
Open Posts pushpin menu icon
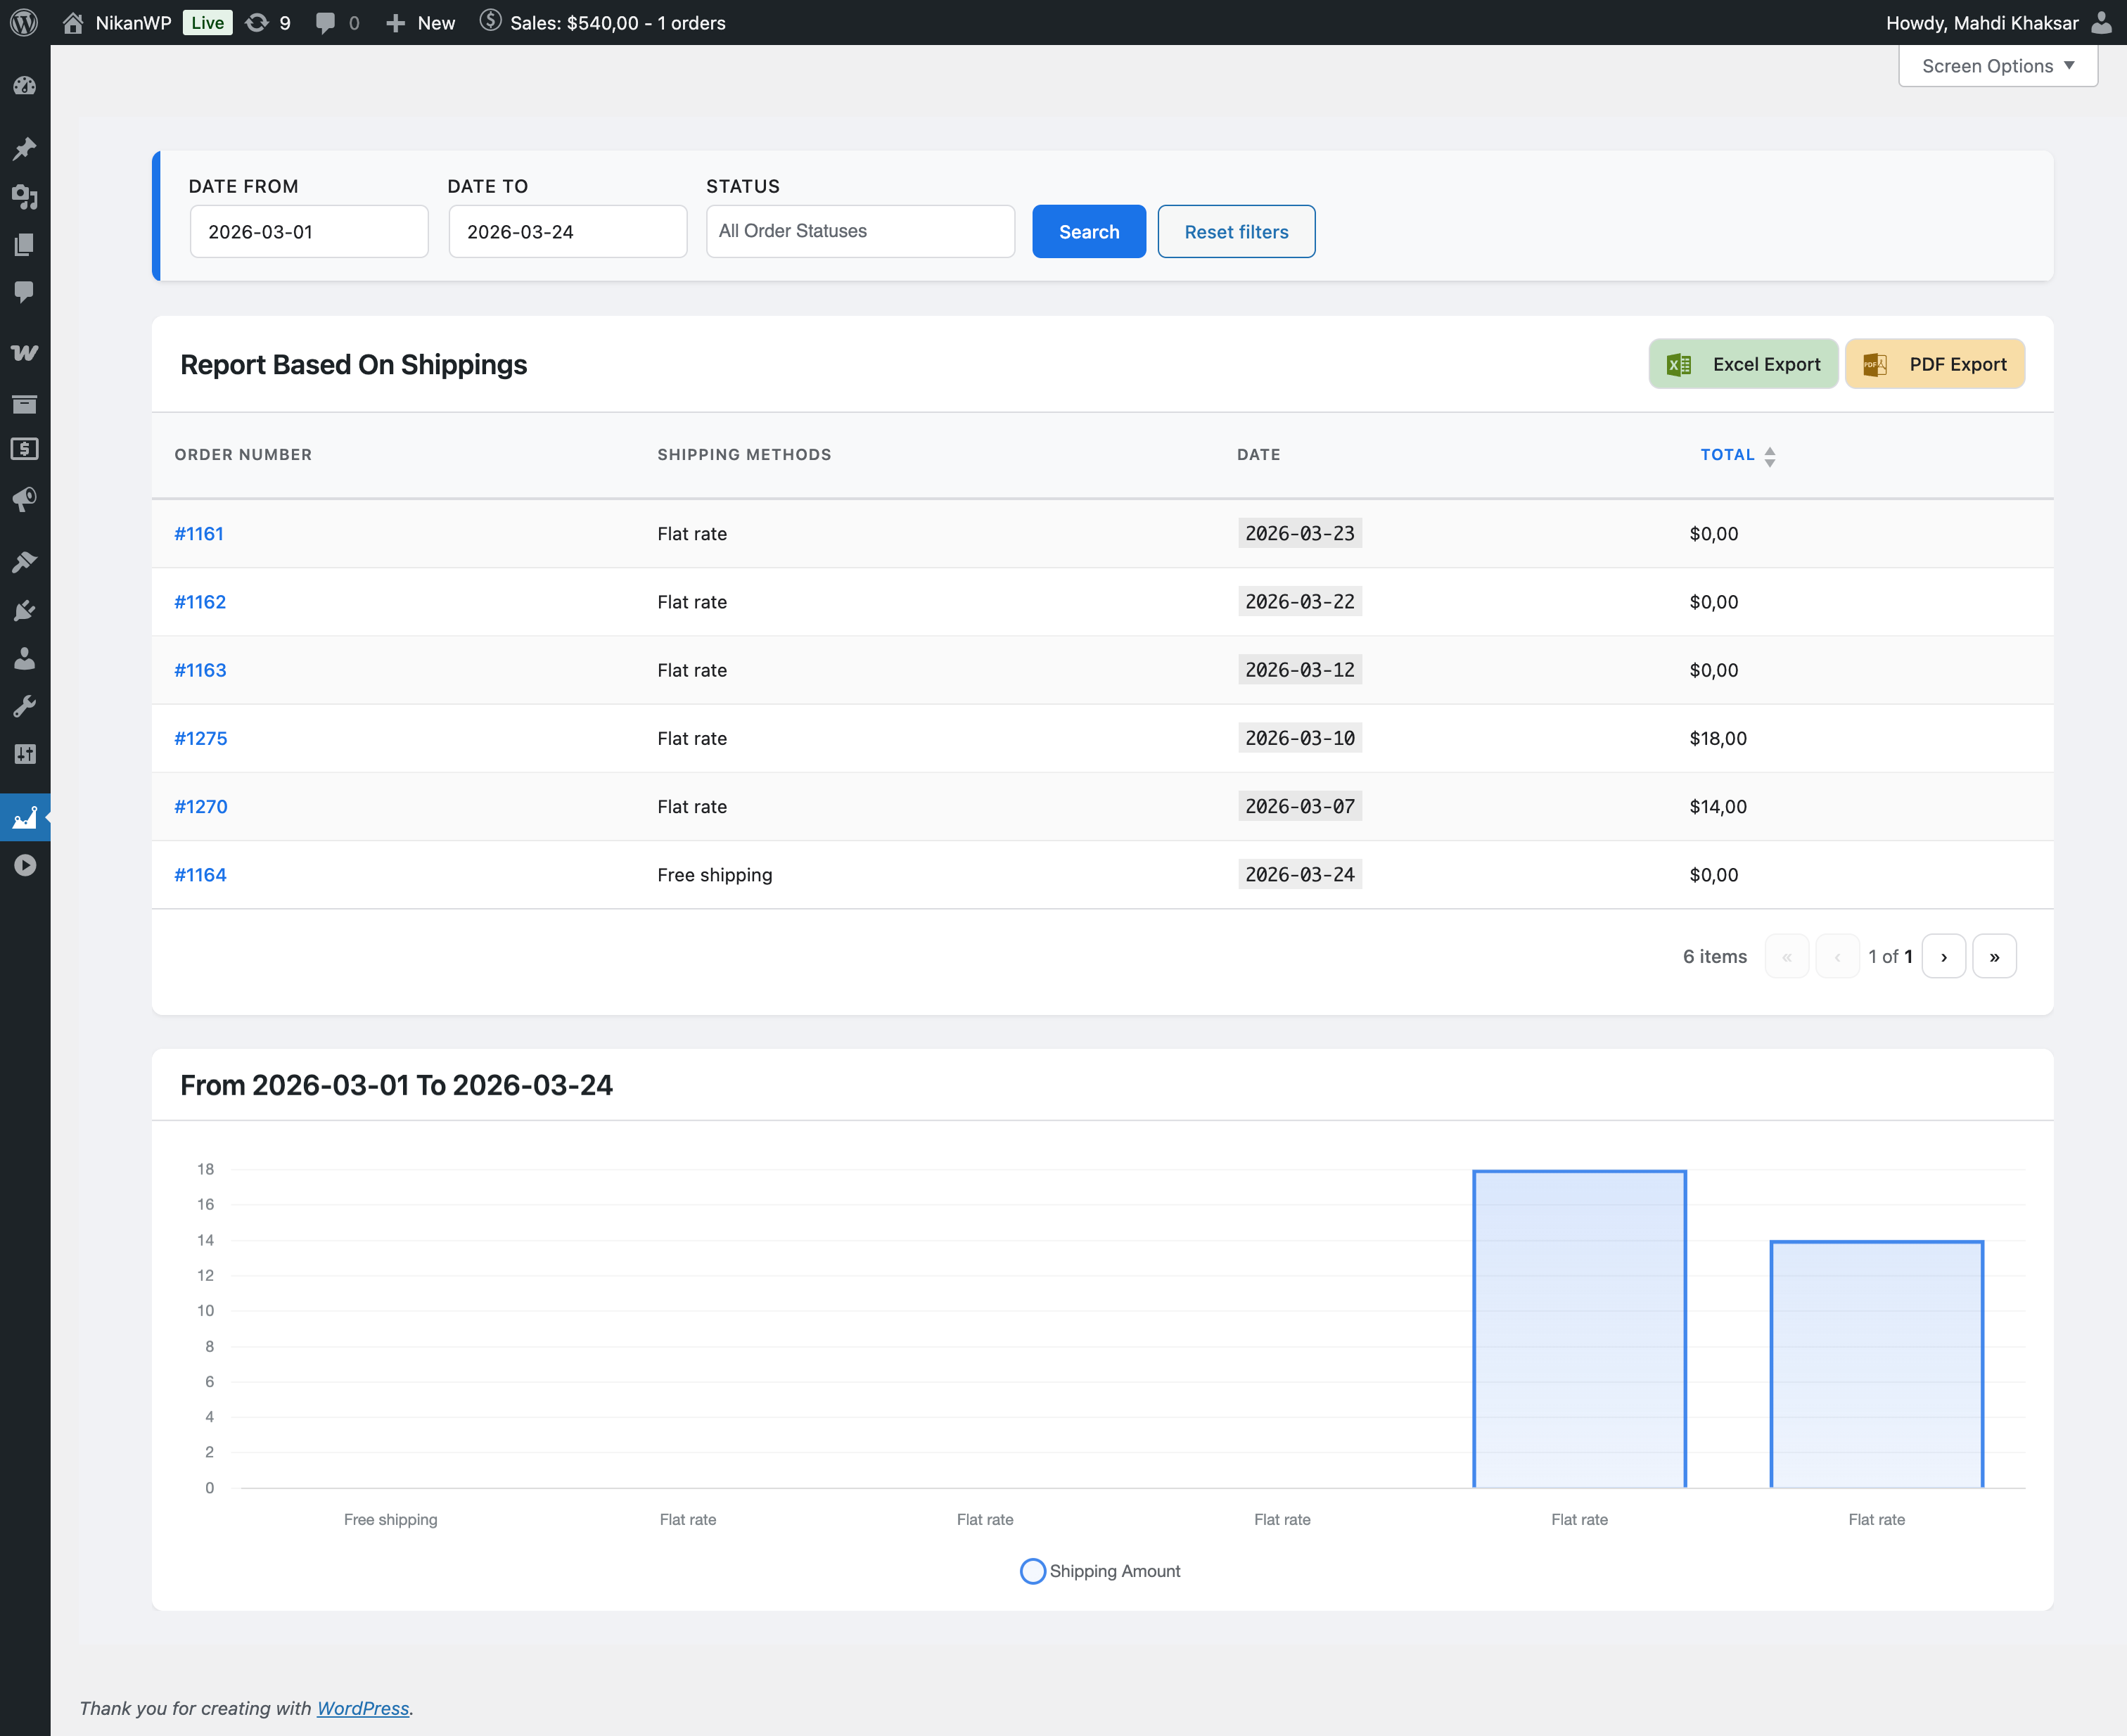pos(24,148)
